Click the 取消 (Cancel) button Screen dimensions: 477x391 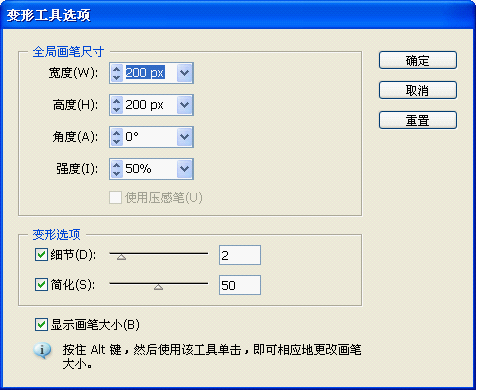[418, 90]
